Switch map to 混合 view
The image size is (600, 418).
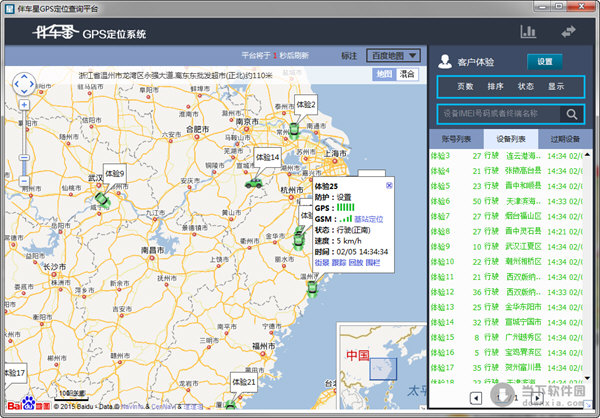[407, 74]
